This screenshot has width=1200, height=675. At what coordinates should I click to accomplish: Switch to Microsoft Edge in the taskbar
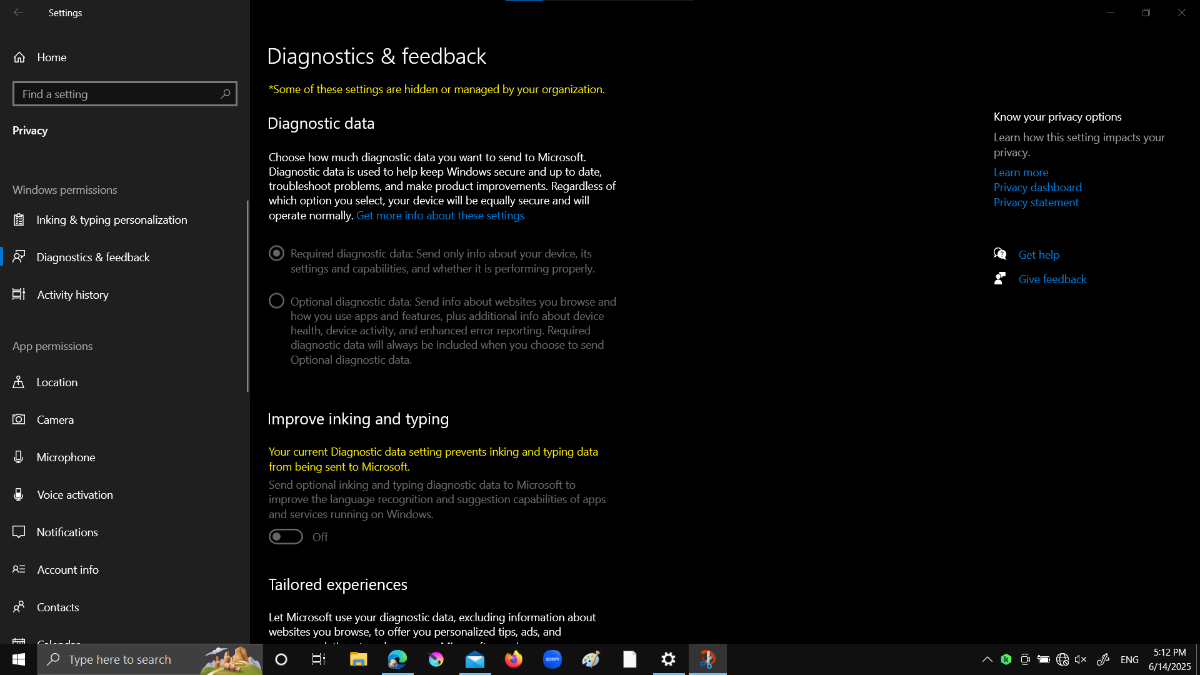click(x=397, y=660)
